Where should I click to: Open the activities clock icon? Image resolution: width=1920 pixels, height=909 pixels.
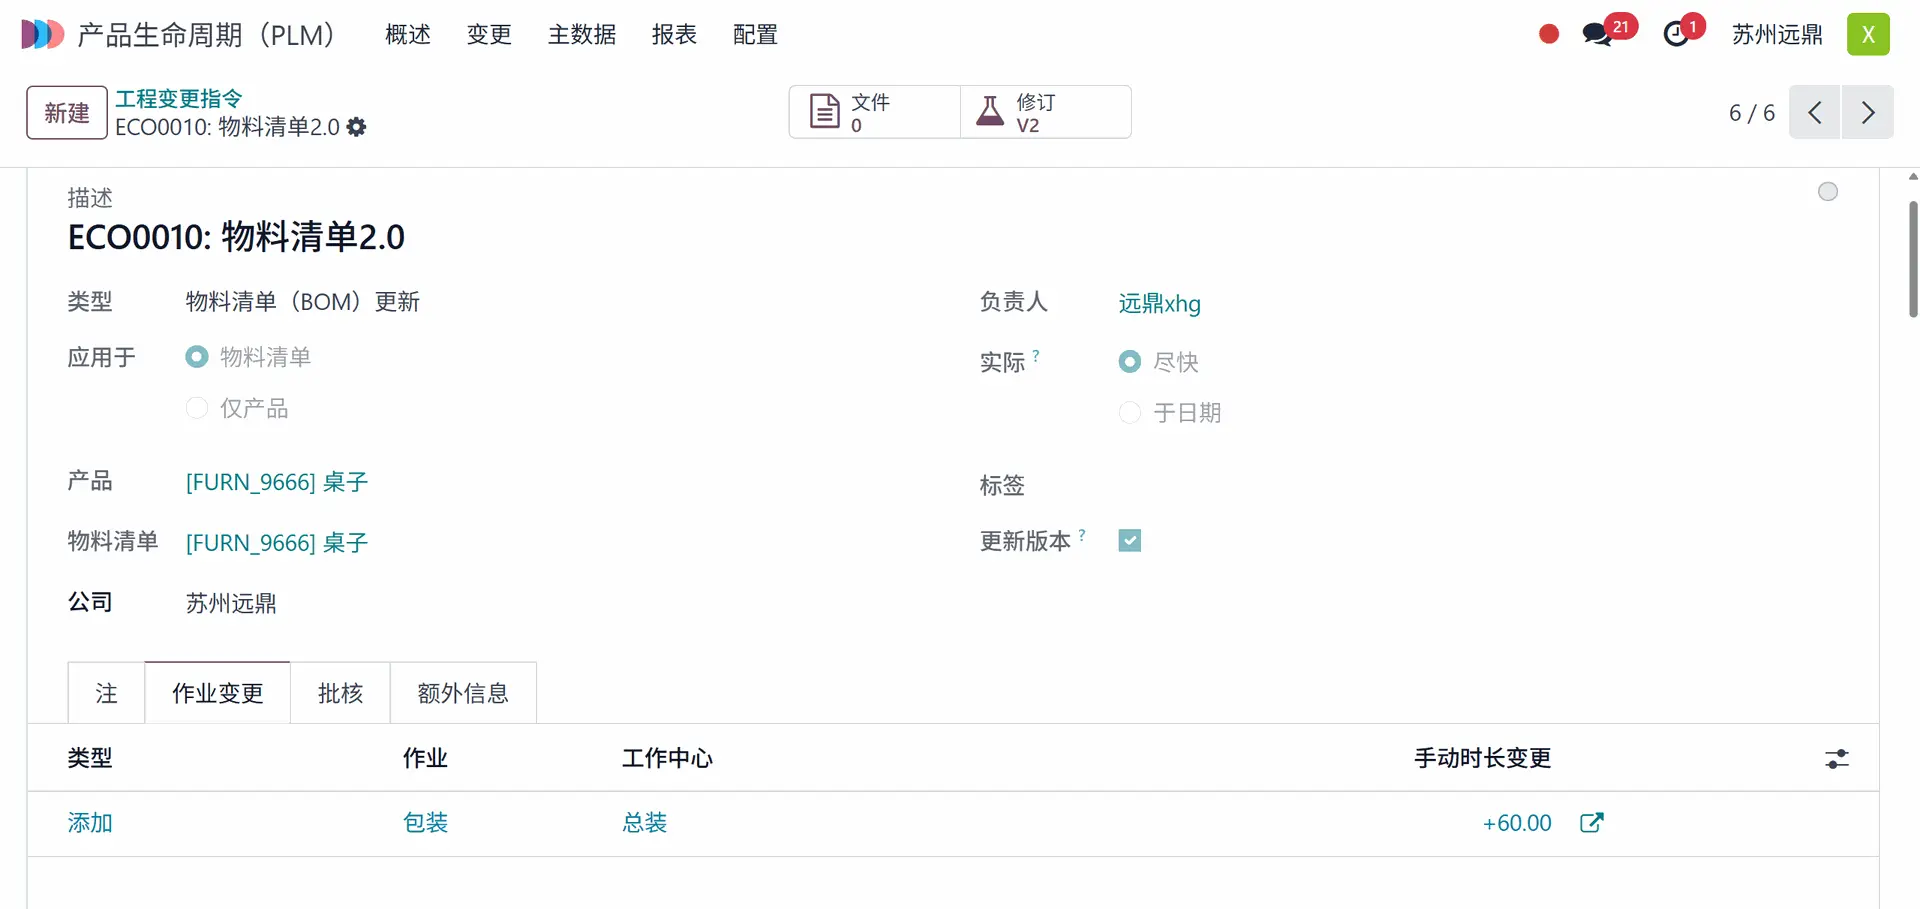click(1676, 35)
